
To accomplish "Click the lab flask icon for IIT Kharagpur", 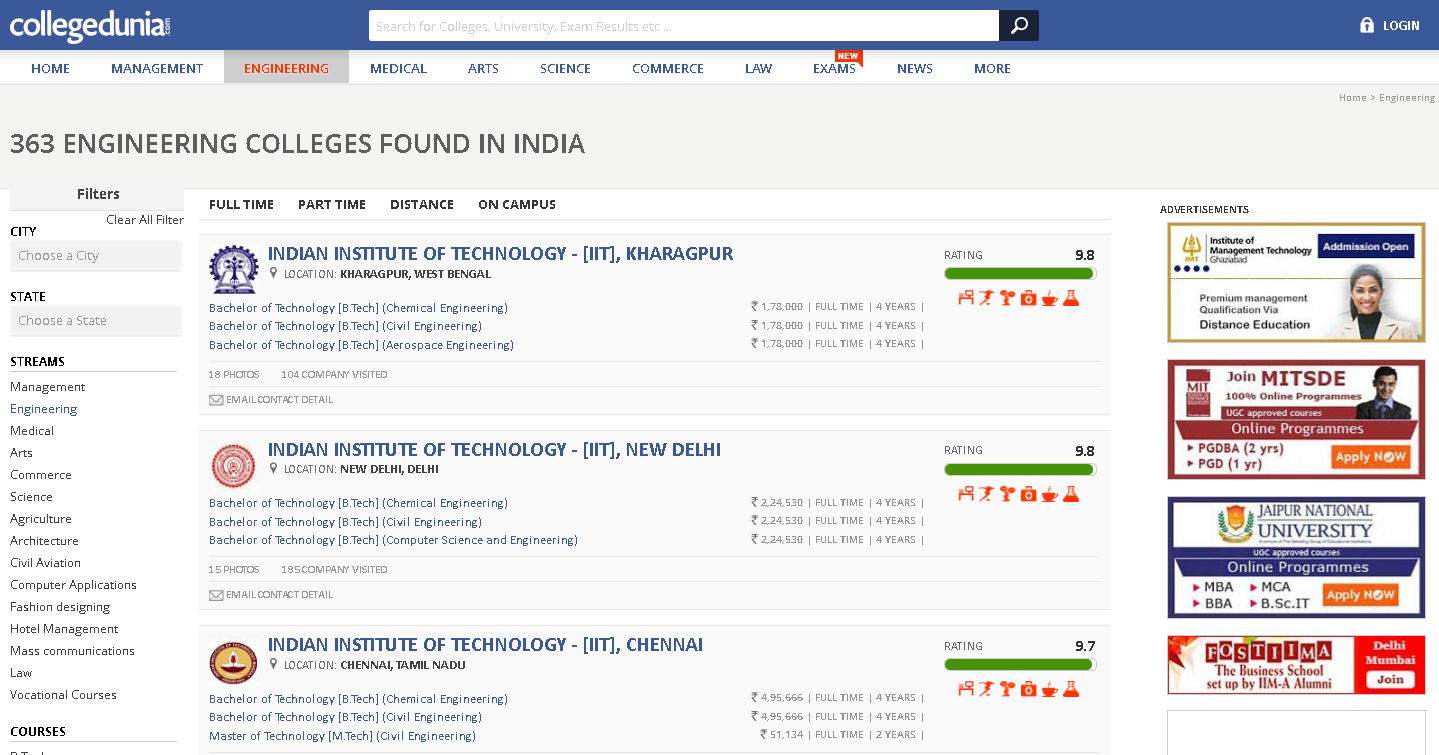I will (1071, 298).
